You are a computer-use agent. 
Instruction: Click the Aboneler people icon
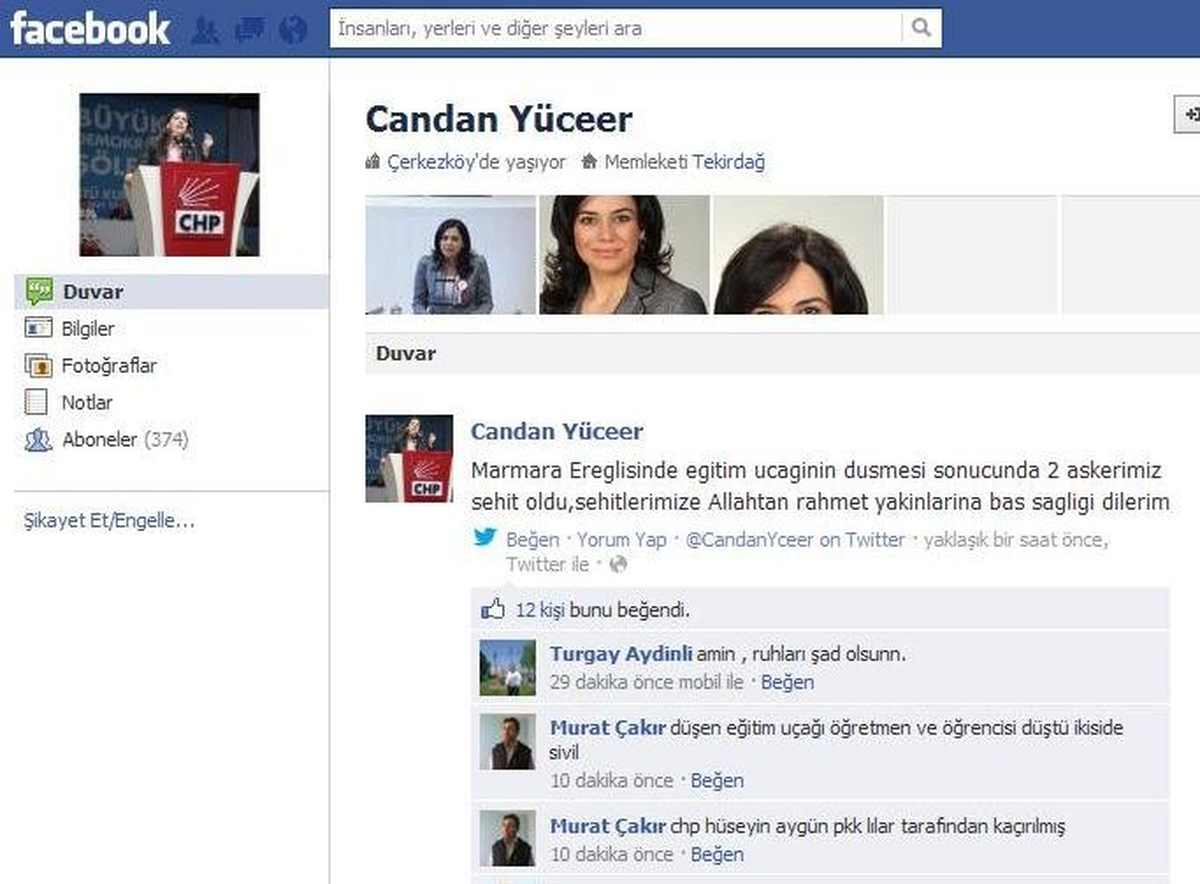[x=38, y=439]
